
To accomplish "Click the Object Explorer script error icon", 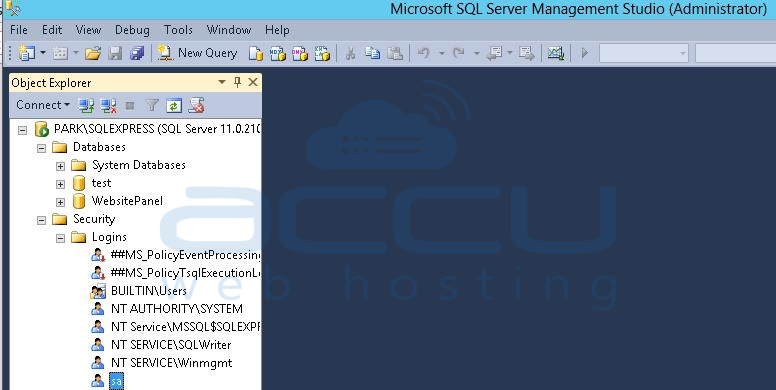I will pos(196,105).
